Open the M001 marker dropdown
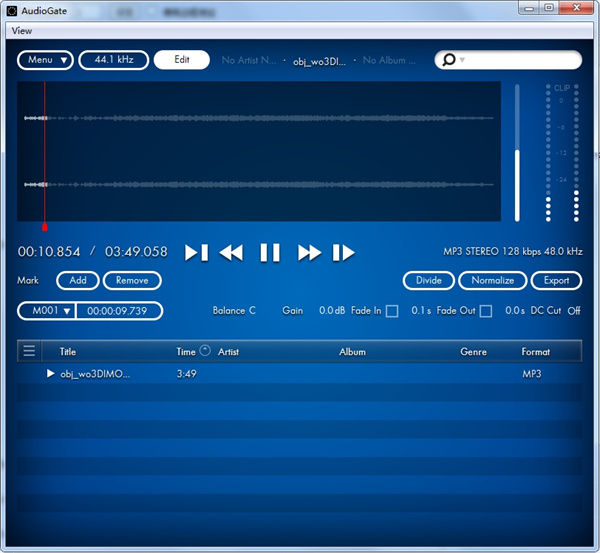 (x=47, y=310)
